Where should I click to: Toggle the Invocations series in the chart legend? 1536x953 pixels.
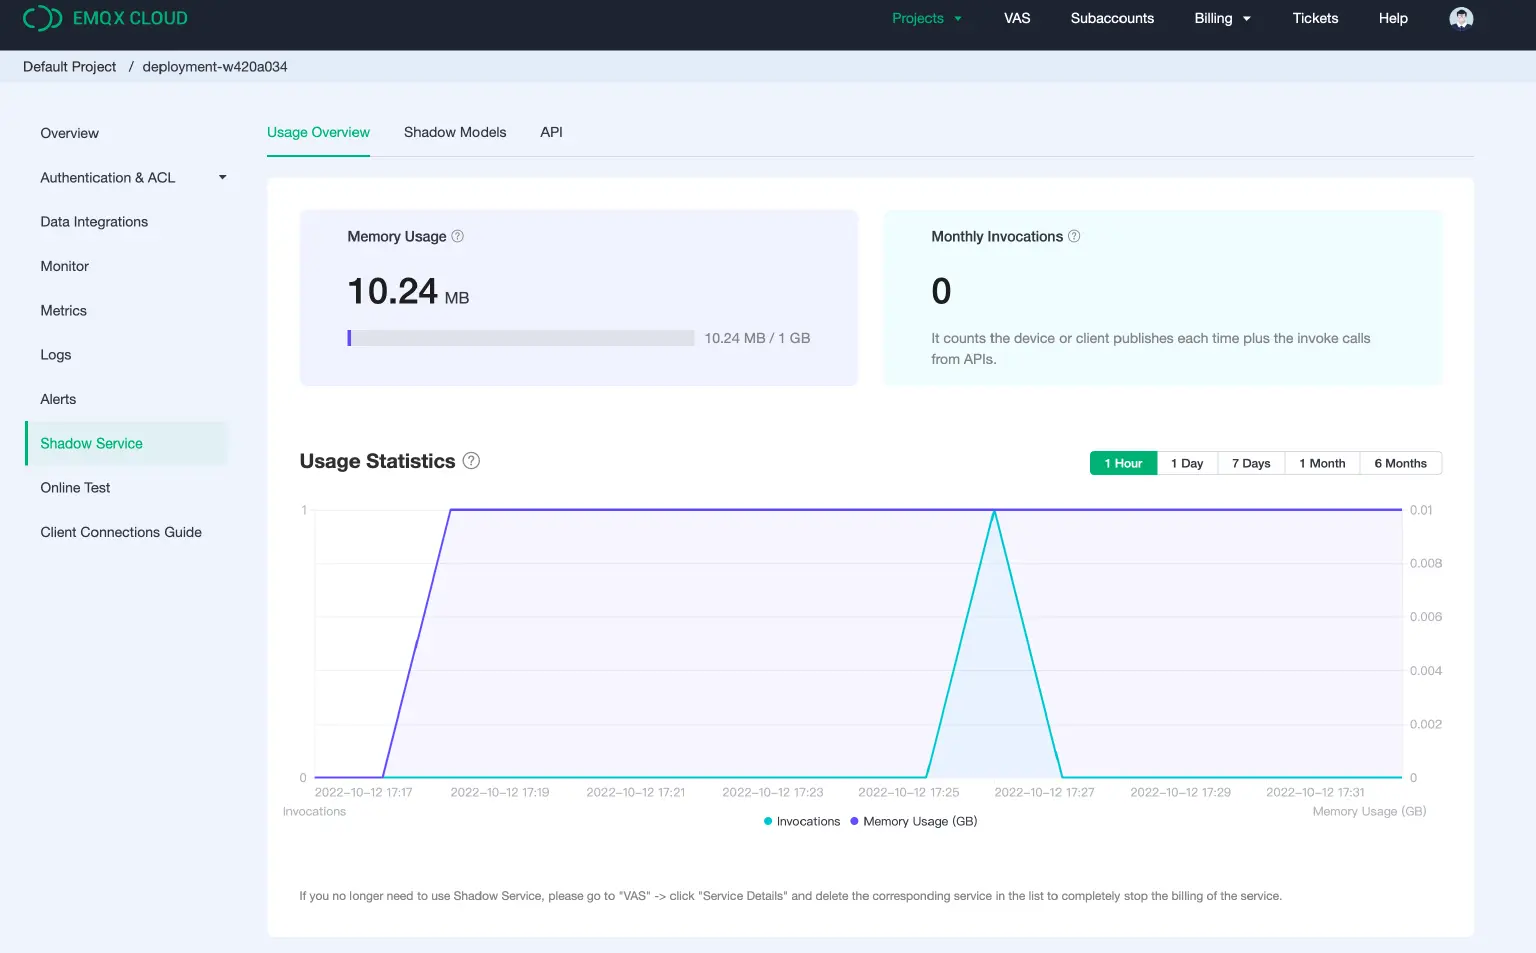pyautogui.click(x=801, y=821)
